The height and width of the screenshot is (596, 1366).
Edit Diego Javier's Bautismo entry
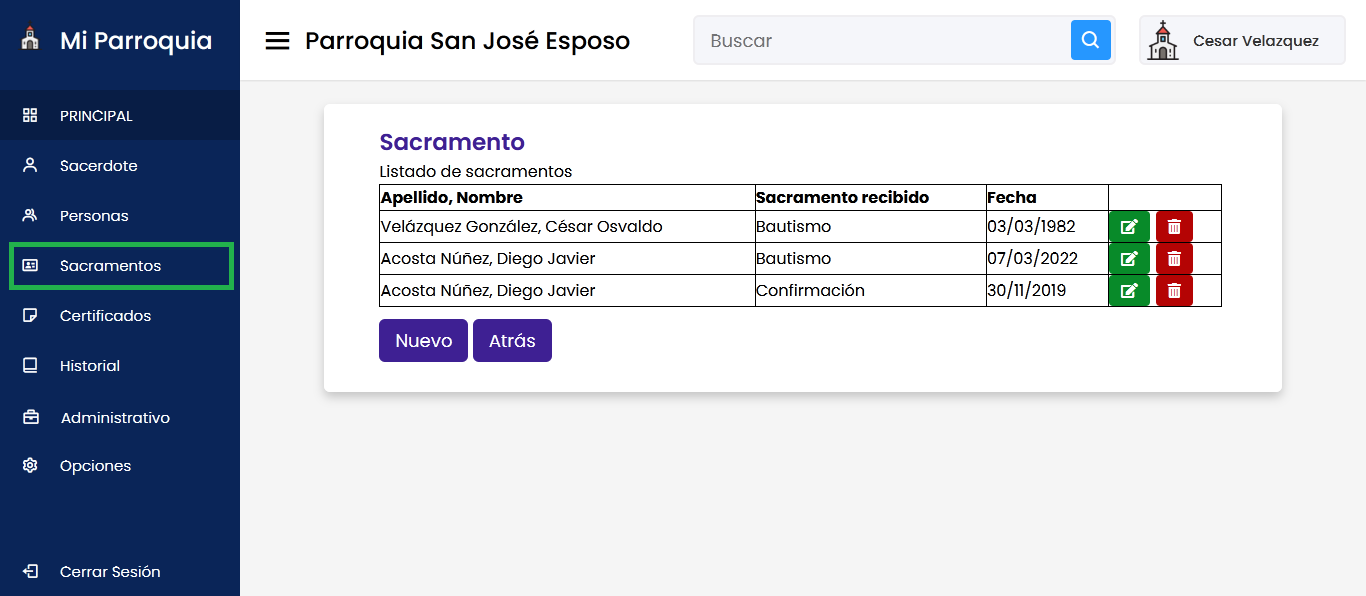(x=1129, y=259)
